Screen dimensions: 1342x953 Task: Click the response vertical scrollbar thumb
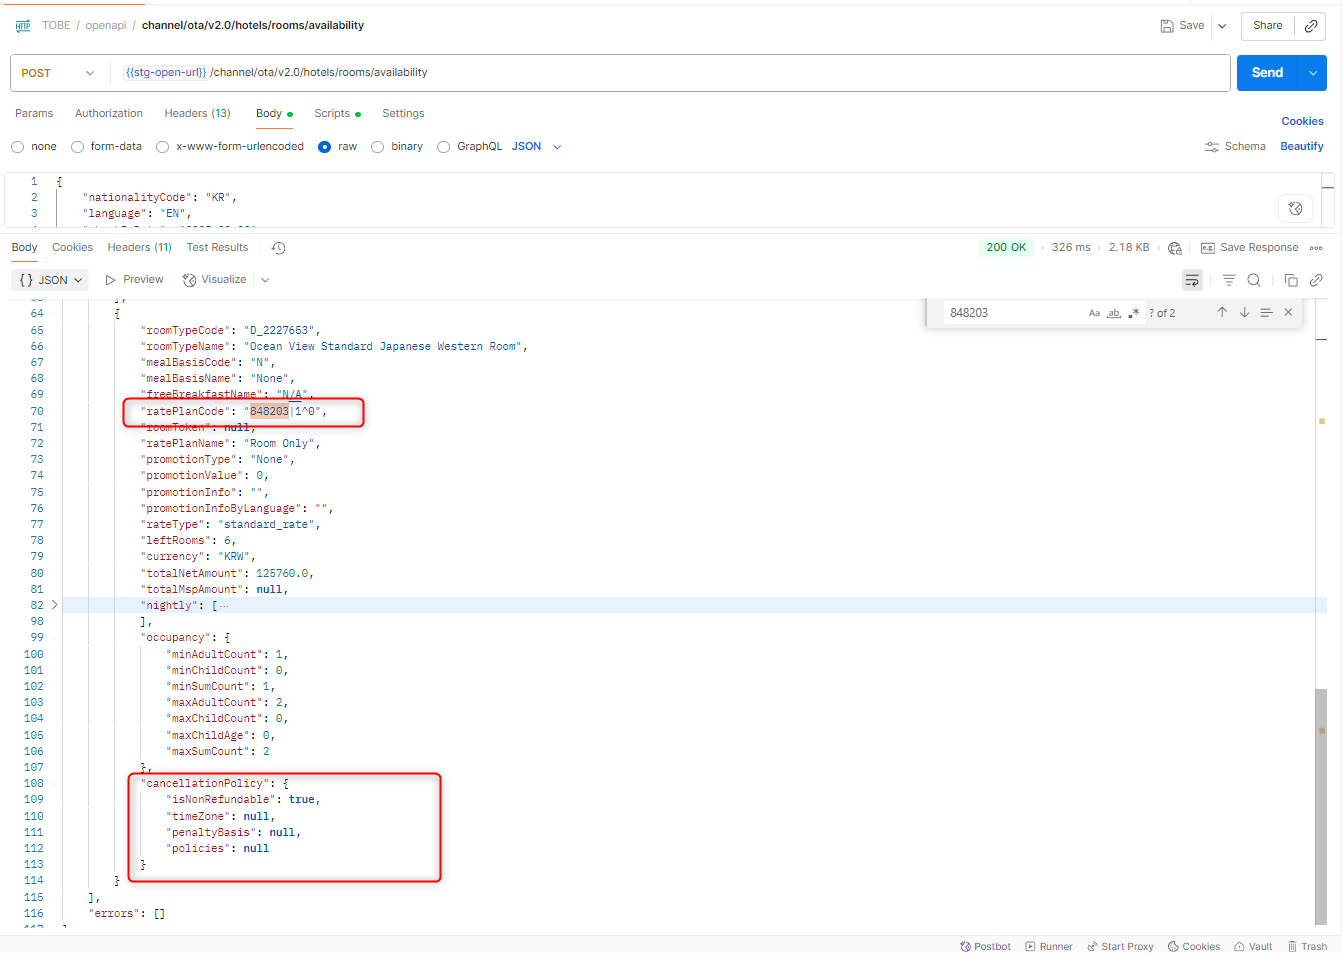(1321, 806)
